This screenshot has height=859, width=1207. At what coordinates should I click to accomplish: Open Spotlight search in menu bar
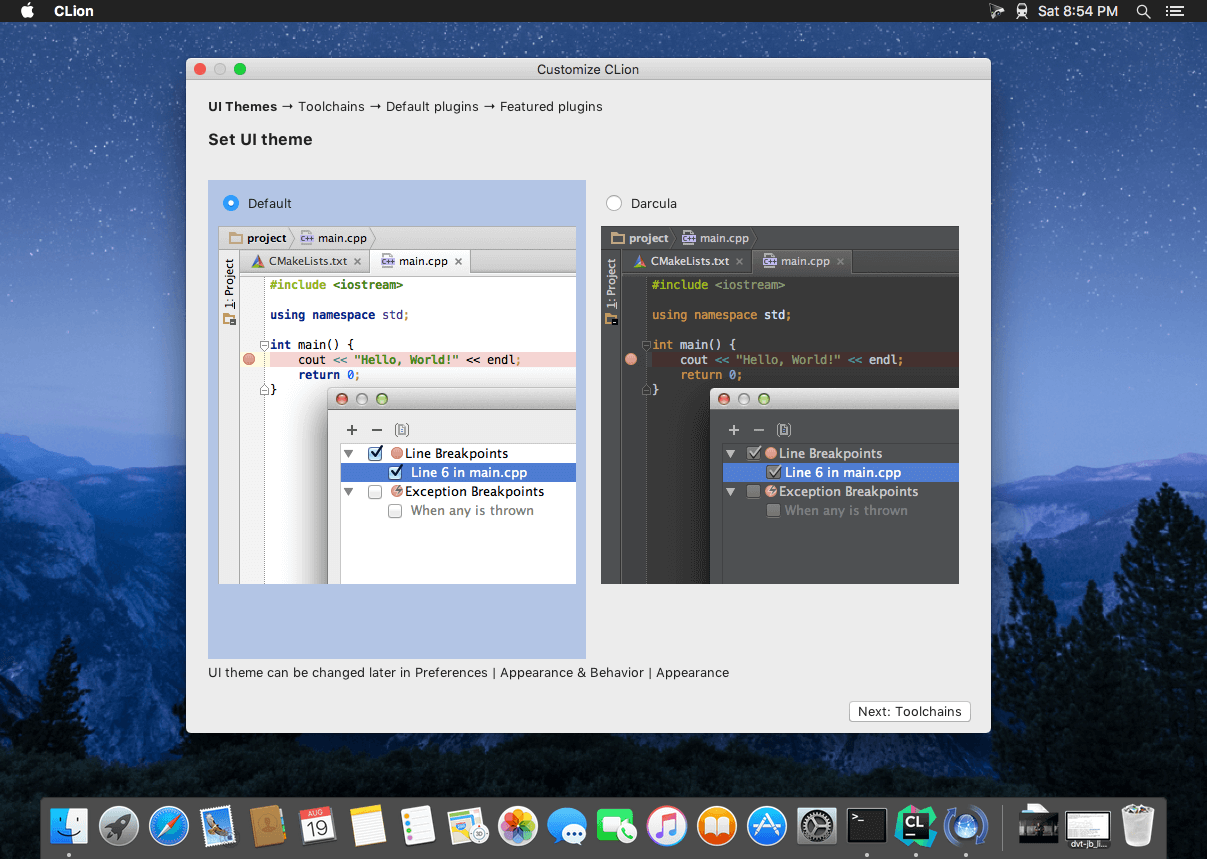click(1143, 11)
